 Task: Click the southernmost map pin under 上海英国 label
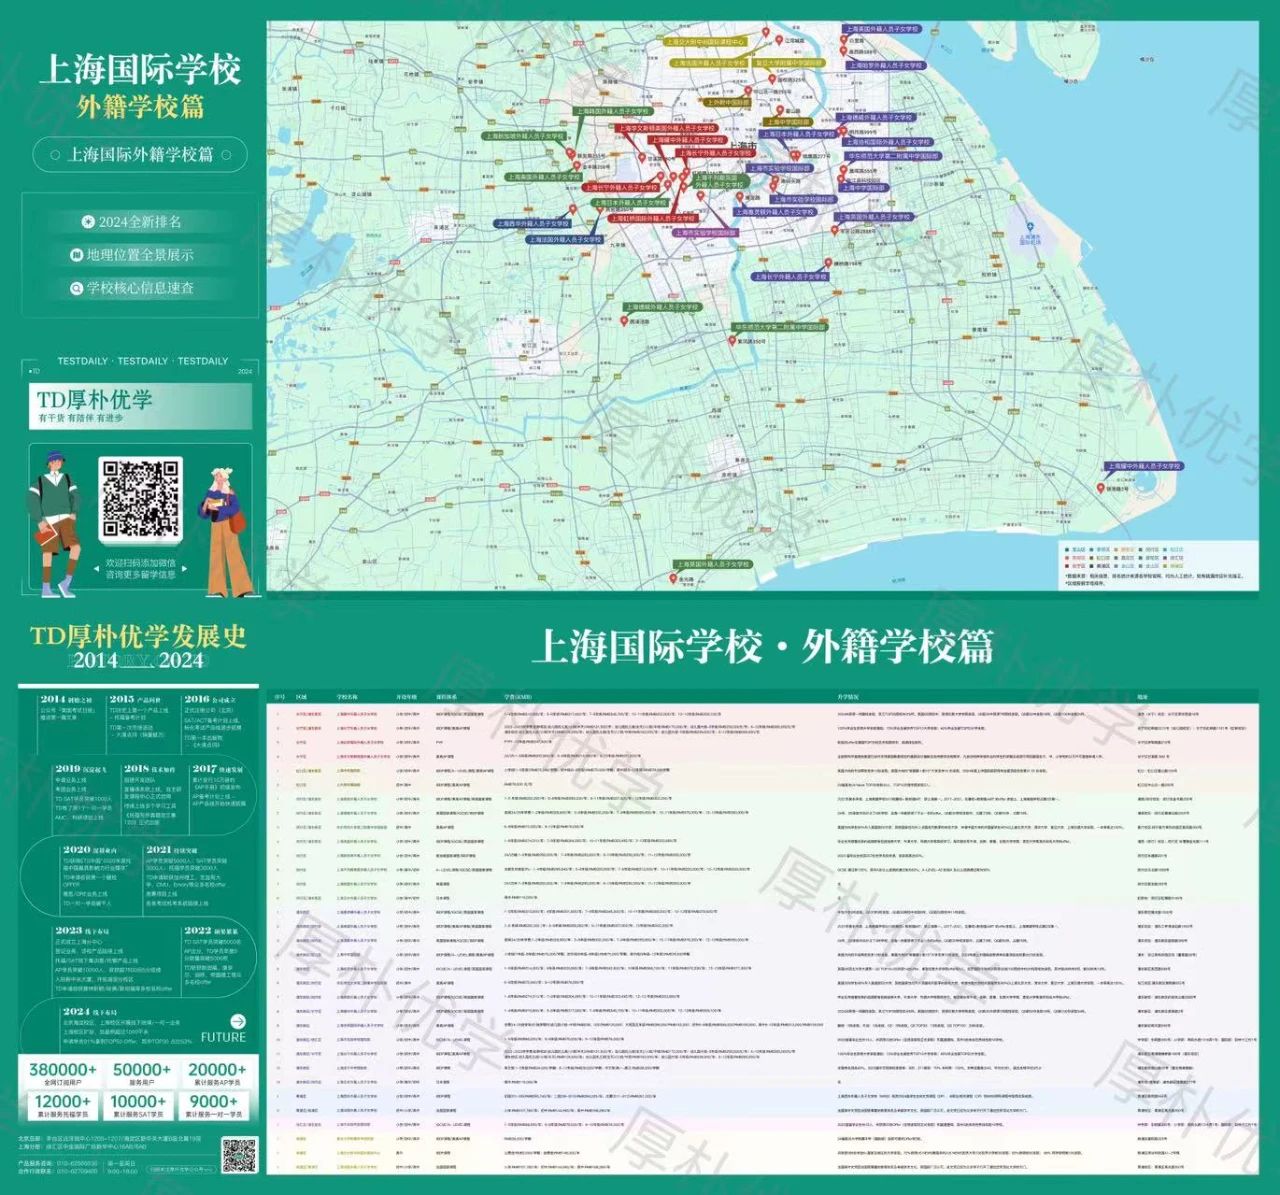[673, 578]
